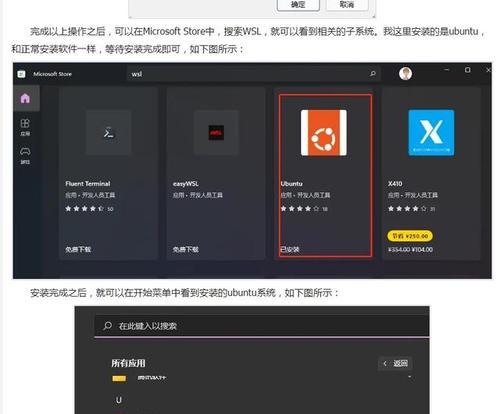This screenshot has height=414, width=500.
Task: Click the Microsoft Store logo icon
Action: coord(21,74)
